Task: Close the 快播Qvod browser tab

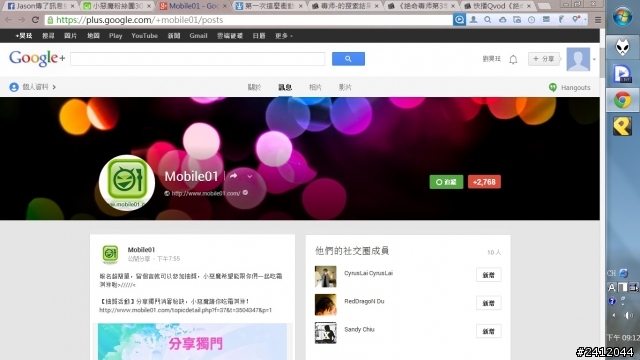Action: 529,6
